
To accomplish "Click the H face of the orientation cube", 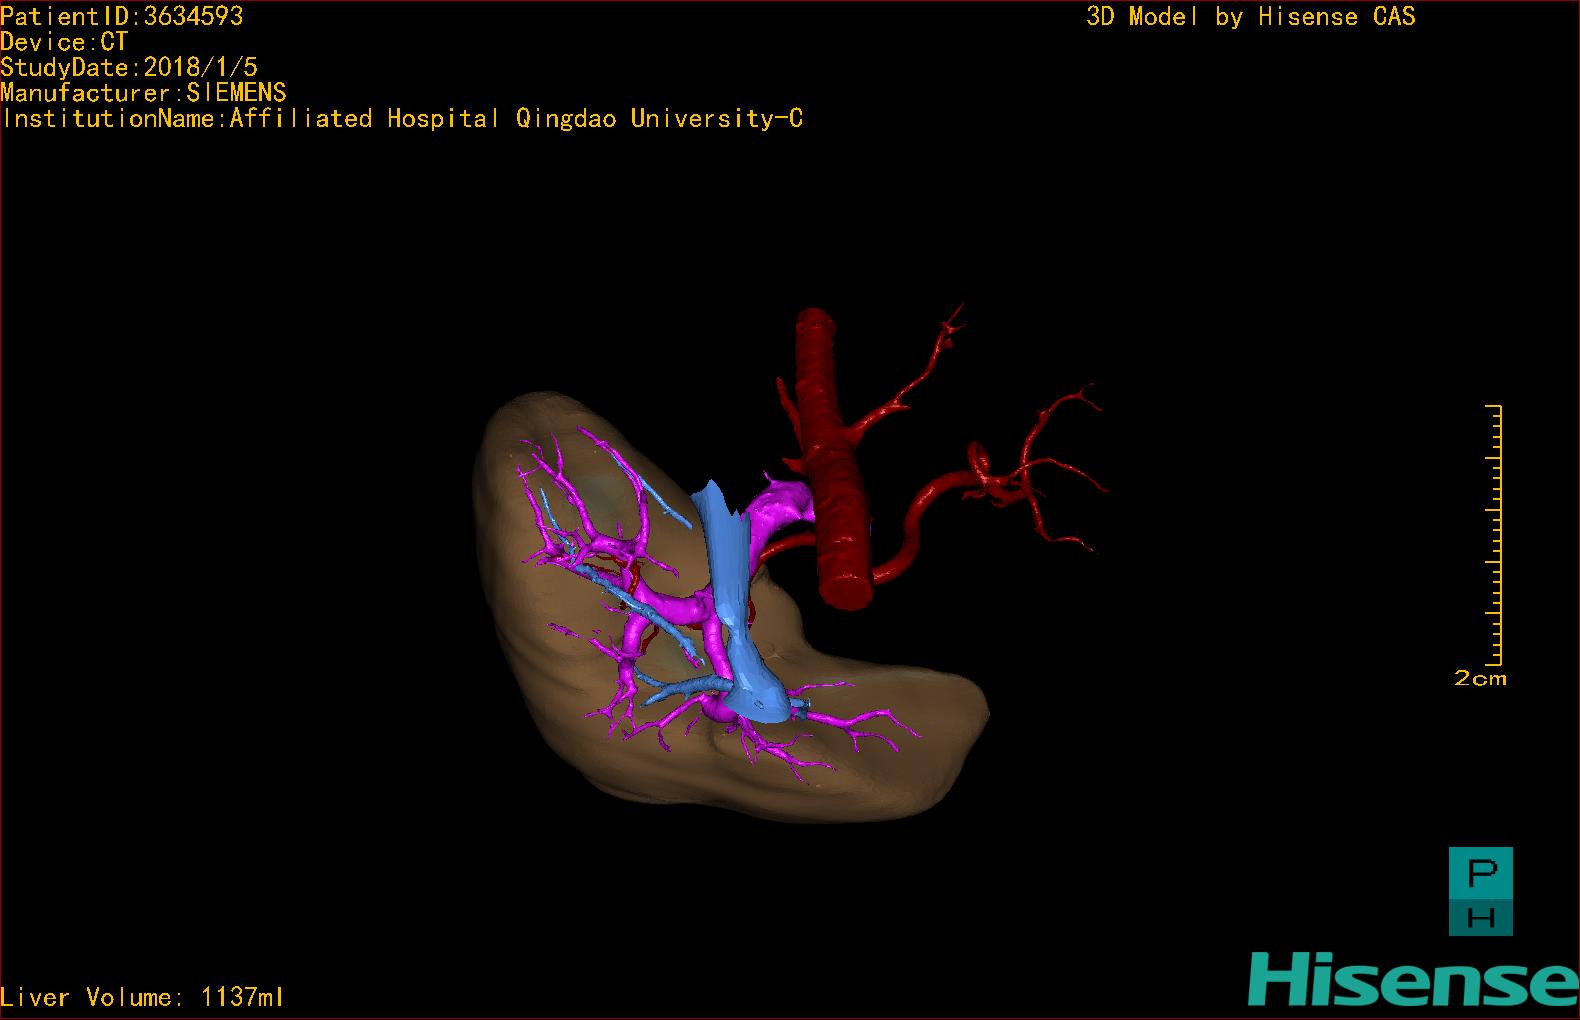I will [x=1481, y=916].
